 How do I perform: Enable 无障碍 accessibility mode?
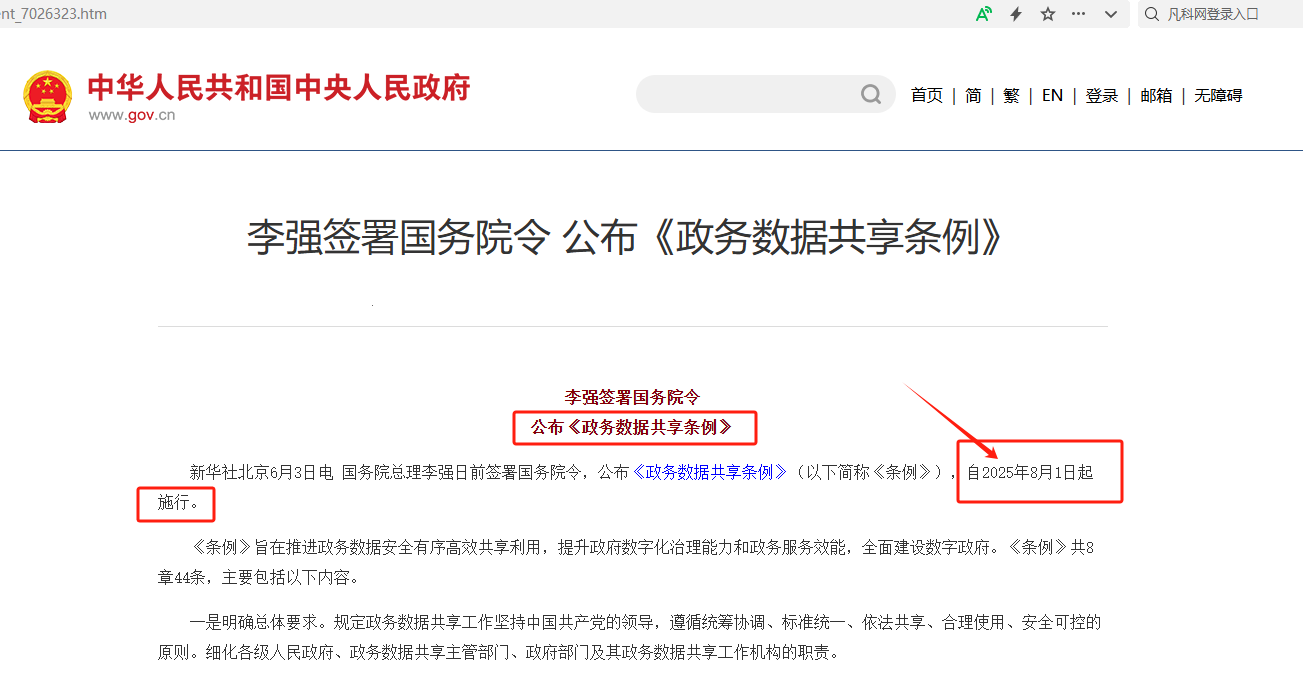coord(1218,95)
